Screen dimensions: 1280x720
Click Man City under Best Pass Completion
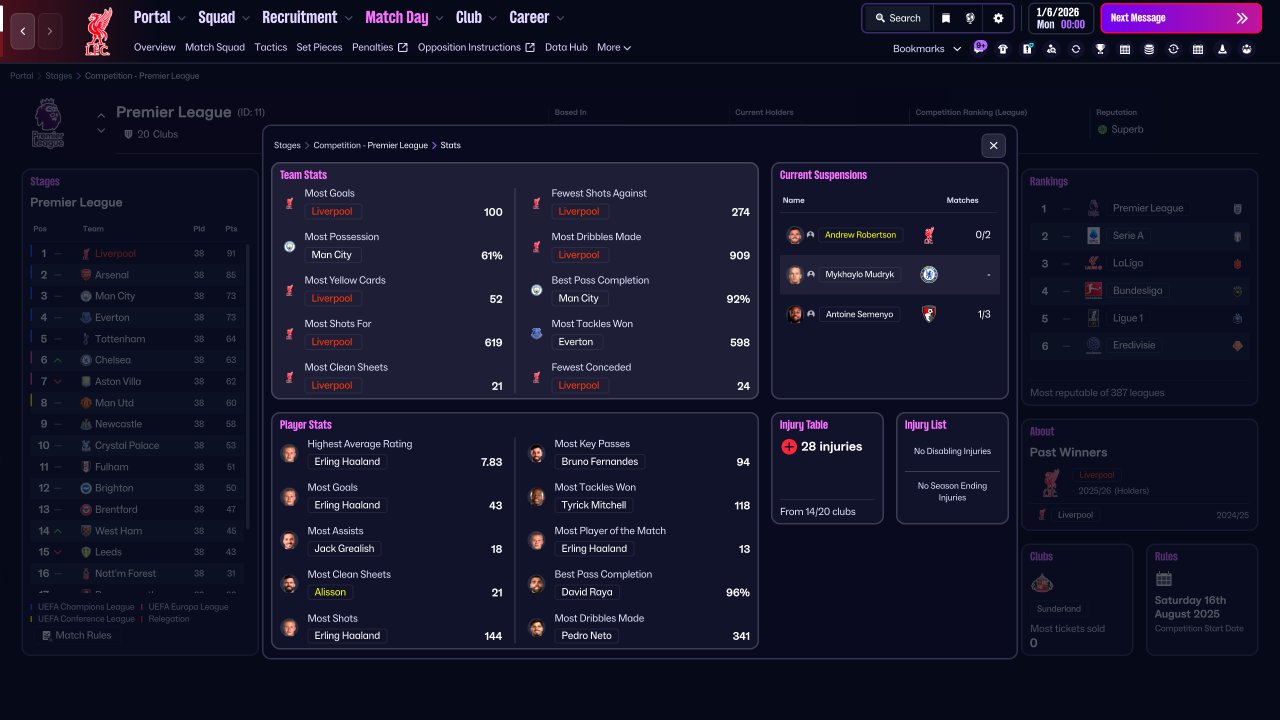click(x=579, y=298)
